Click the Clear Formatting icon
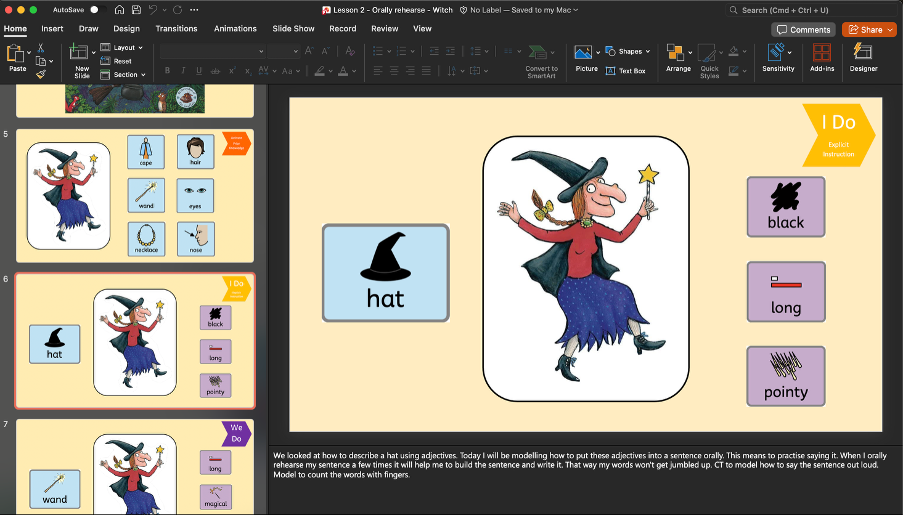 [x=349, y=51]
